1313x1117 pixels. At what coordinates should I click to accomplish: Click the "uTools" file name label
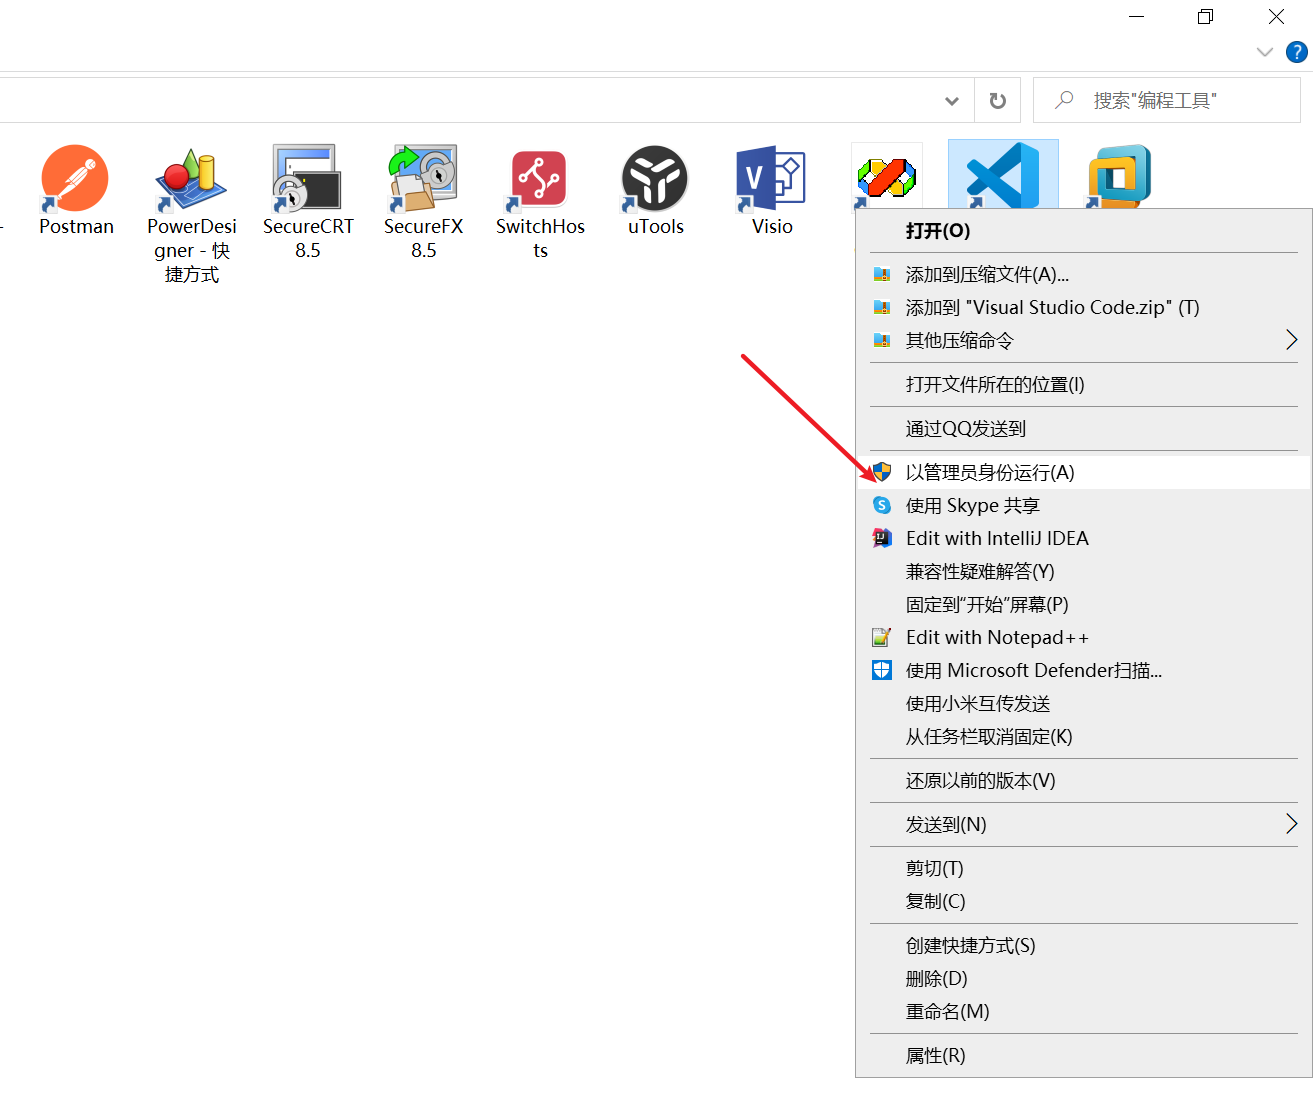[656, 227]
